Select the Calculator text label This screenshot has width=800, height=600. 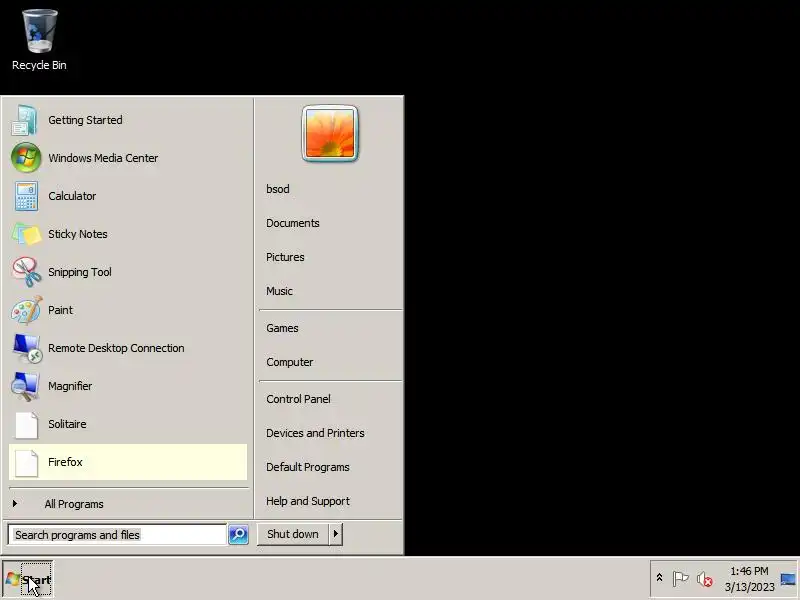[72, 196]
